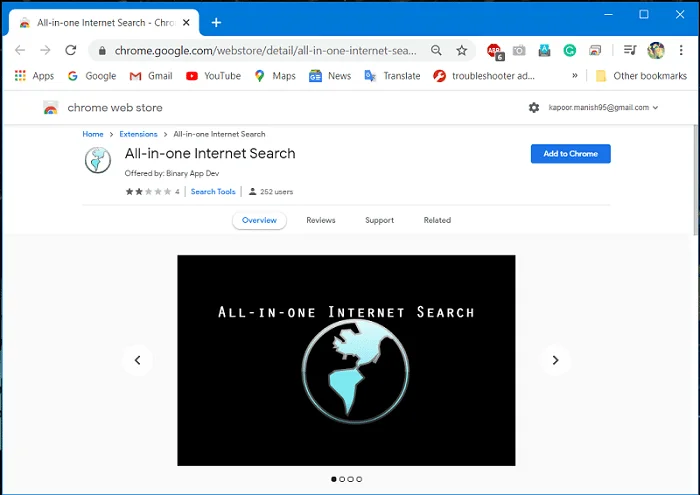Image resolution: width=700 pixels, height=495 pixels.
Task: Open the Search Tools category link
Action: (x=213, y=191)
